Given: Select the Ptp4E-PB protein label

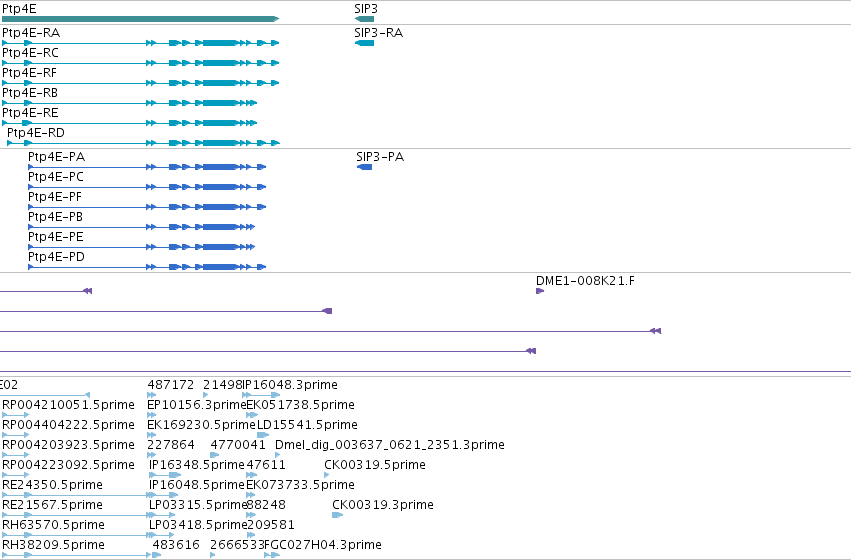Looking at the screenshot, I should pyautogui.click(x=55, y=218).
